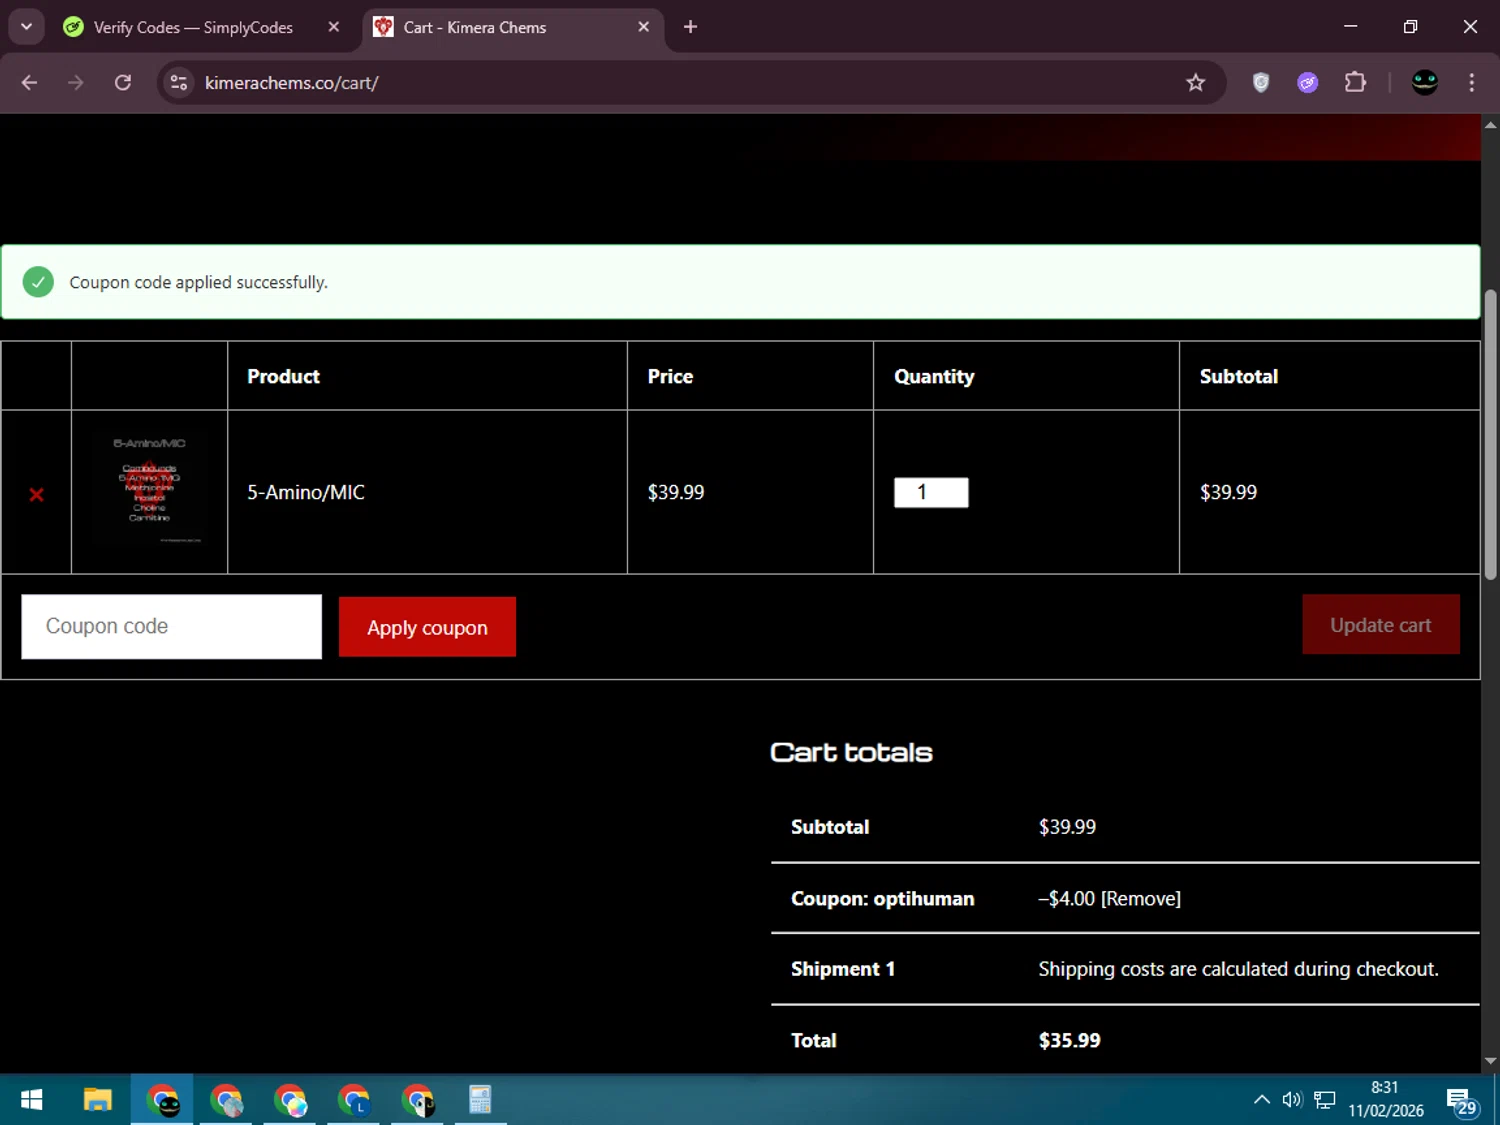
Task: Select the Price cell $39.99
Action: pos(676,492)
